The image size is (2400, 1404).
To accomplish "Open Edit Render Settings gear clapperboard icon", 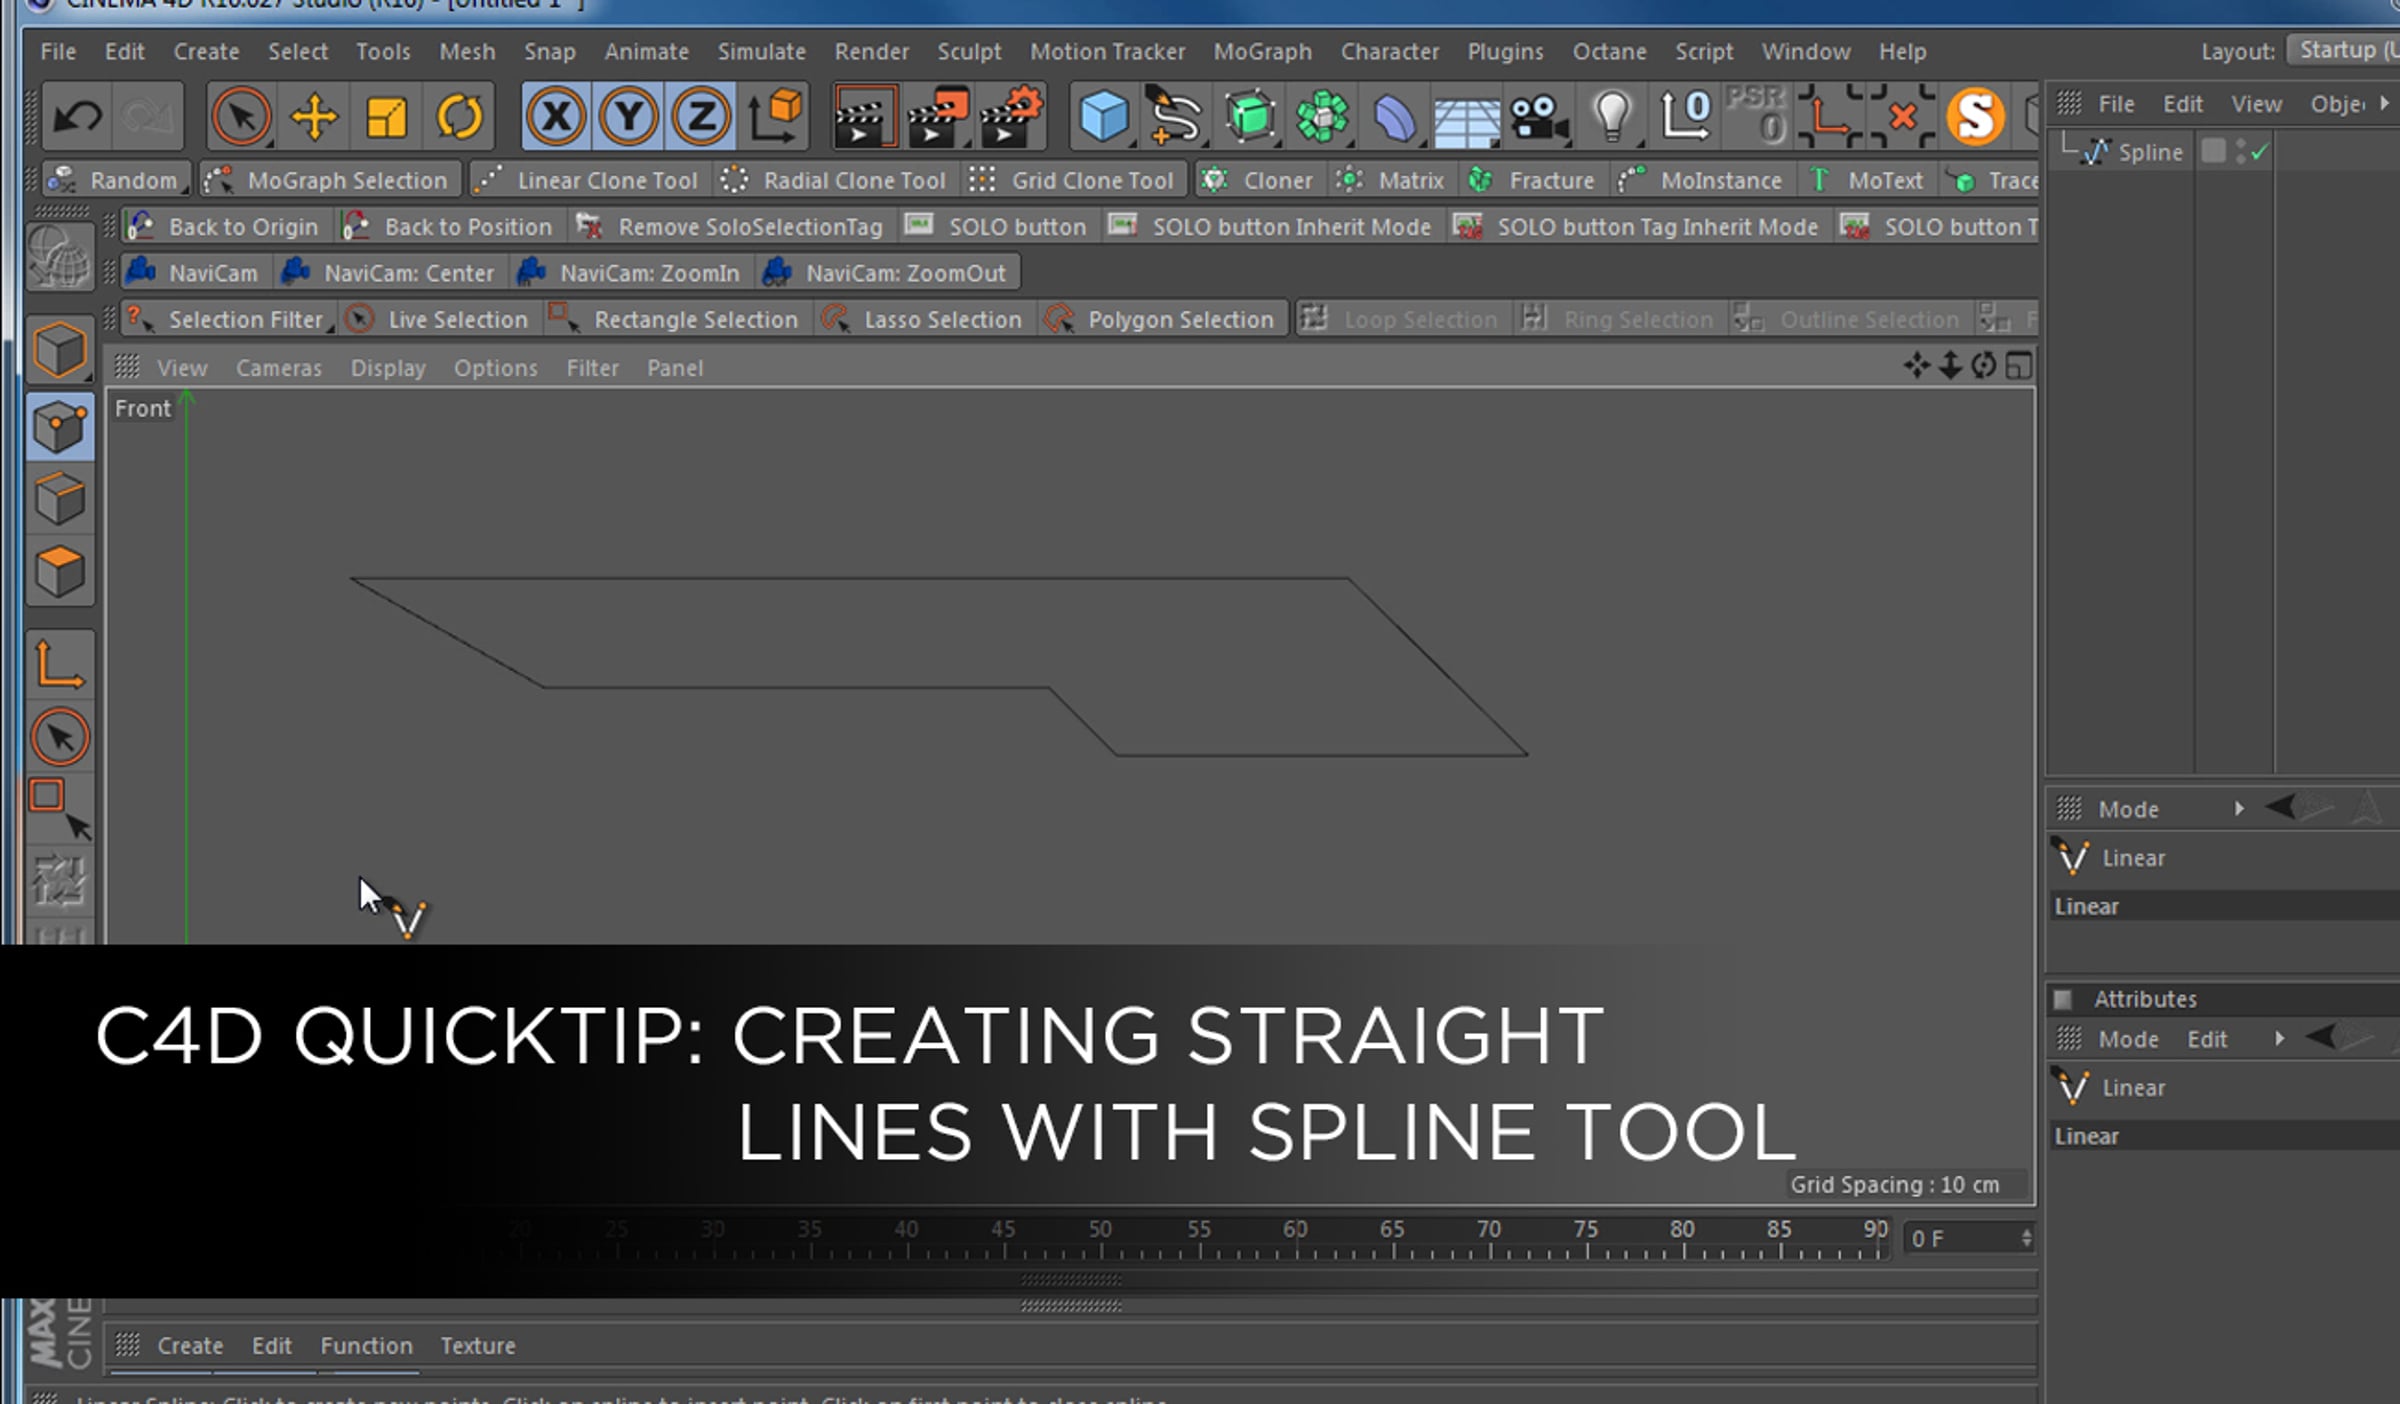I will pyautogui.click(x=1011, y=117).
